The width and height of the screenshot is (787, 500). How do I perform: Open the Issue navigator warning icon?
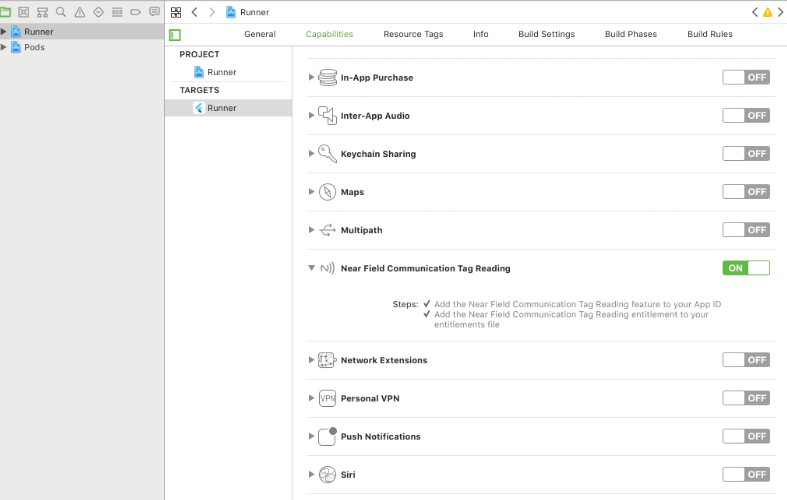(79, 12)
